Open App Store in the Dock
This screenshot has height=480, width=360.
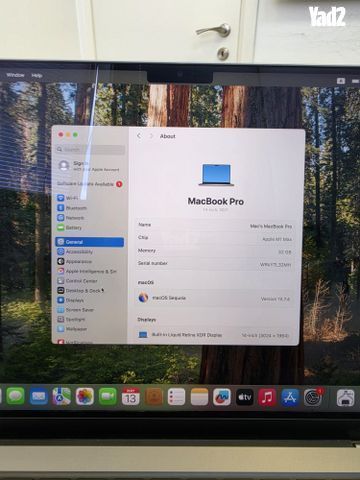290,397
